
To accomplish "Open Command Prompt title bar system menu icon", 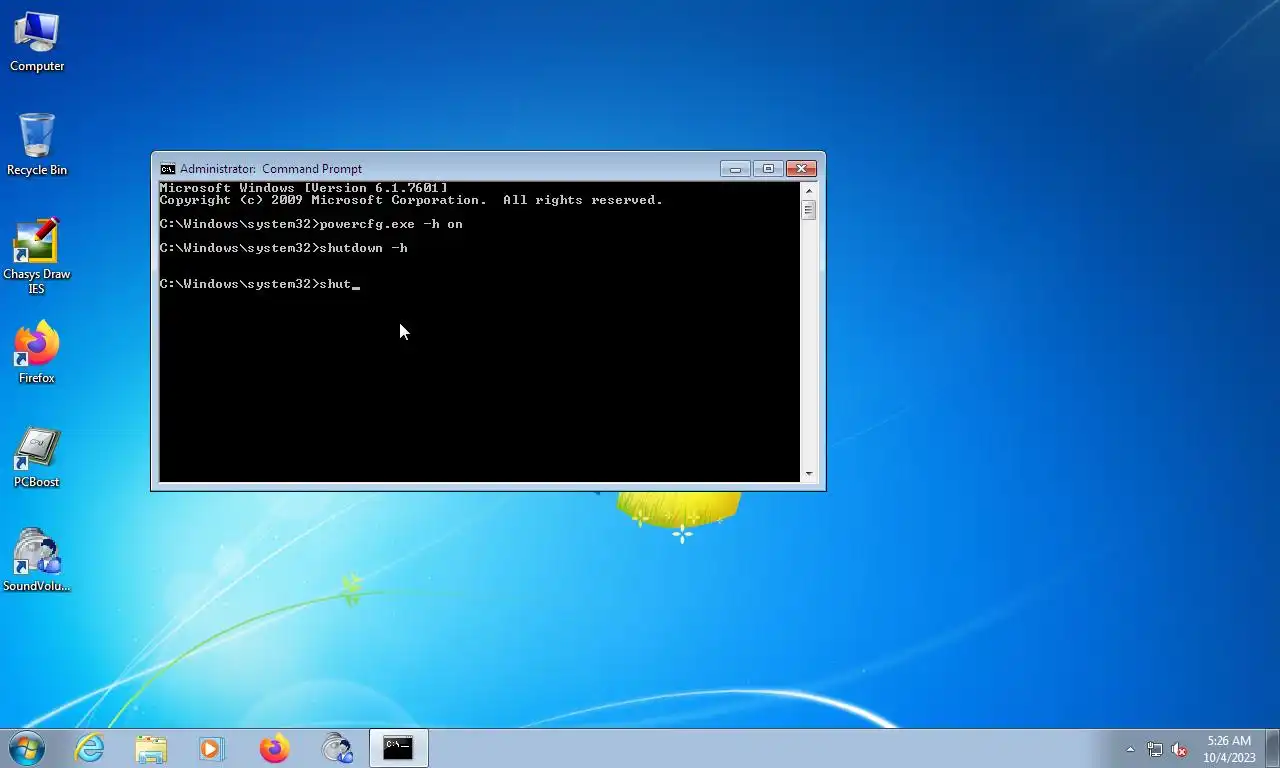I will click(x=168, y=169).
